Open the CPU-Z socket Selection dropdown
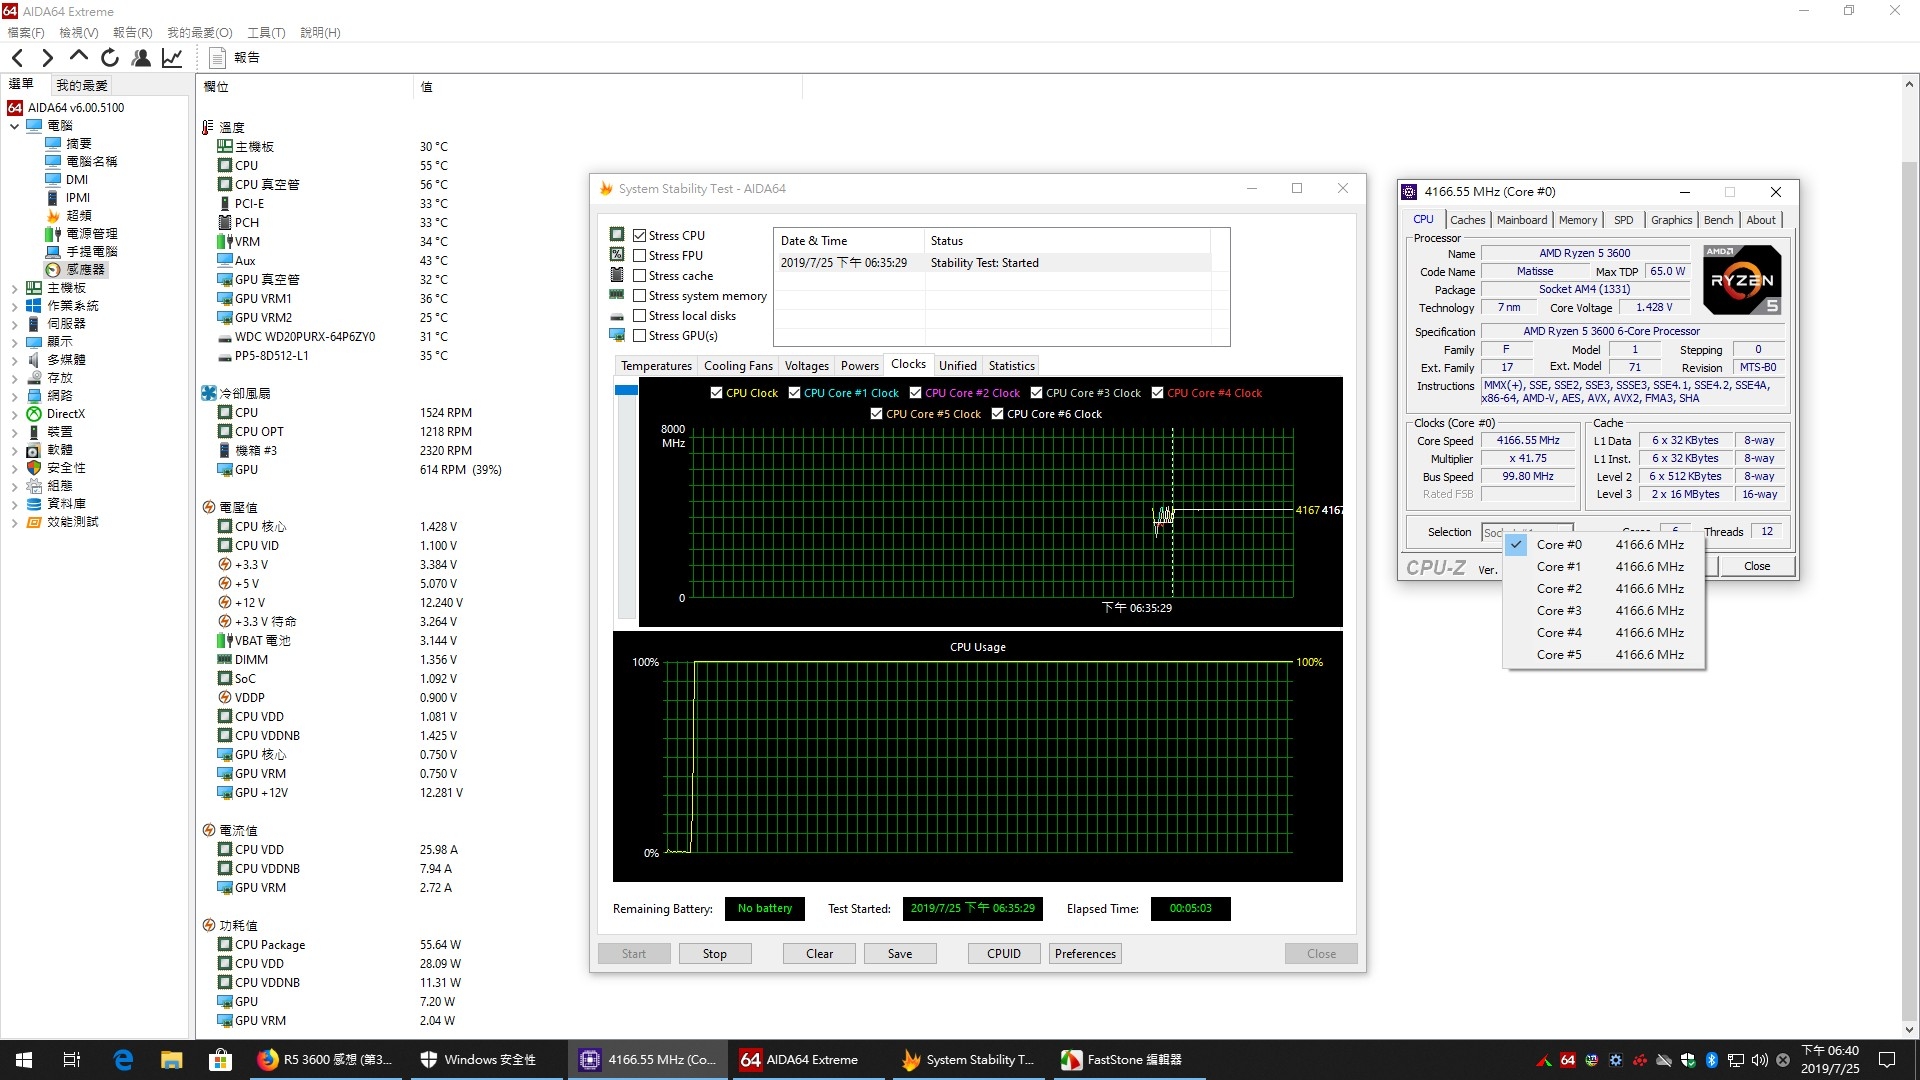 tap(1527, 532)
